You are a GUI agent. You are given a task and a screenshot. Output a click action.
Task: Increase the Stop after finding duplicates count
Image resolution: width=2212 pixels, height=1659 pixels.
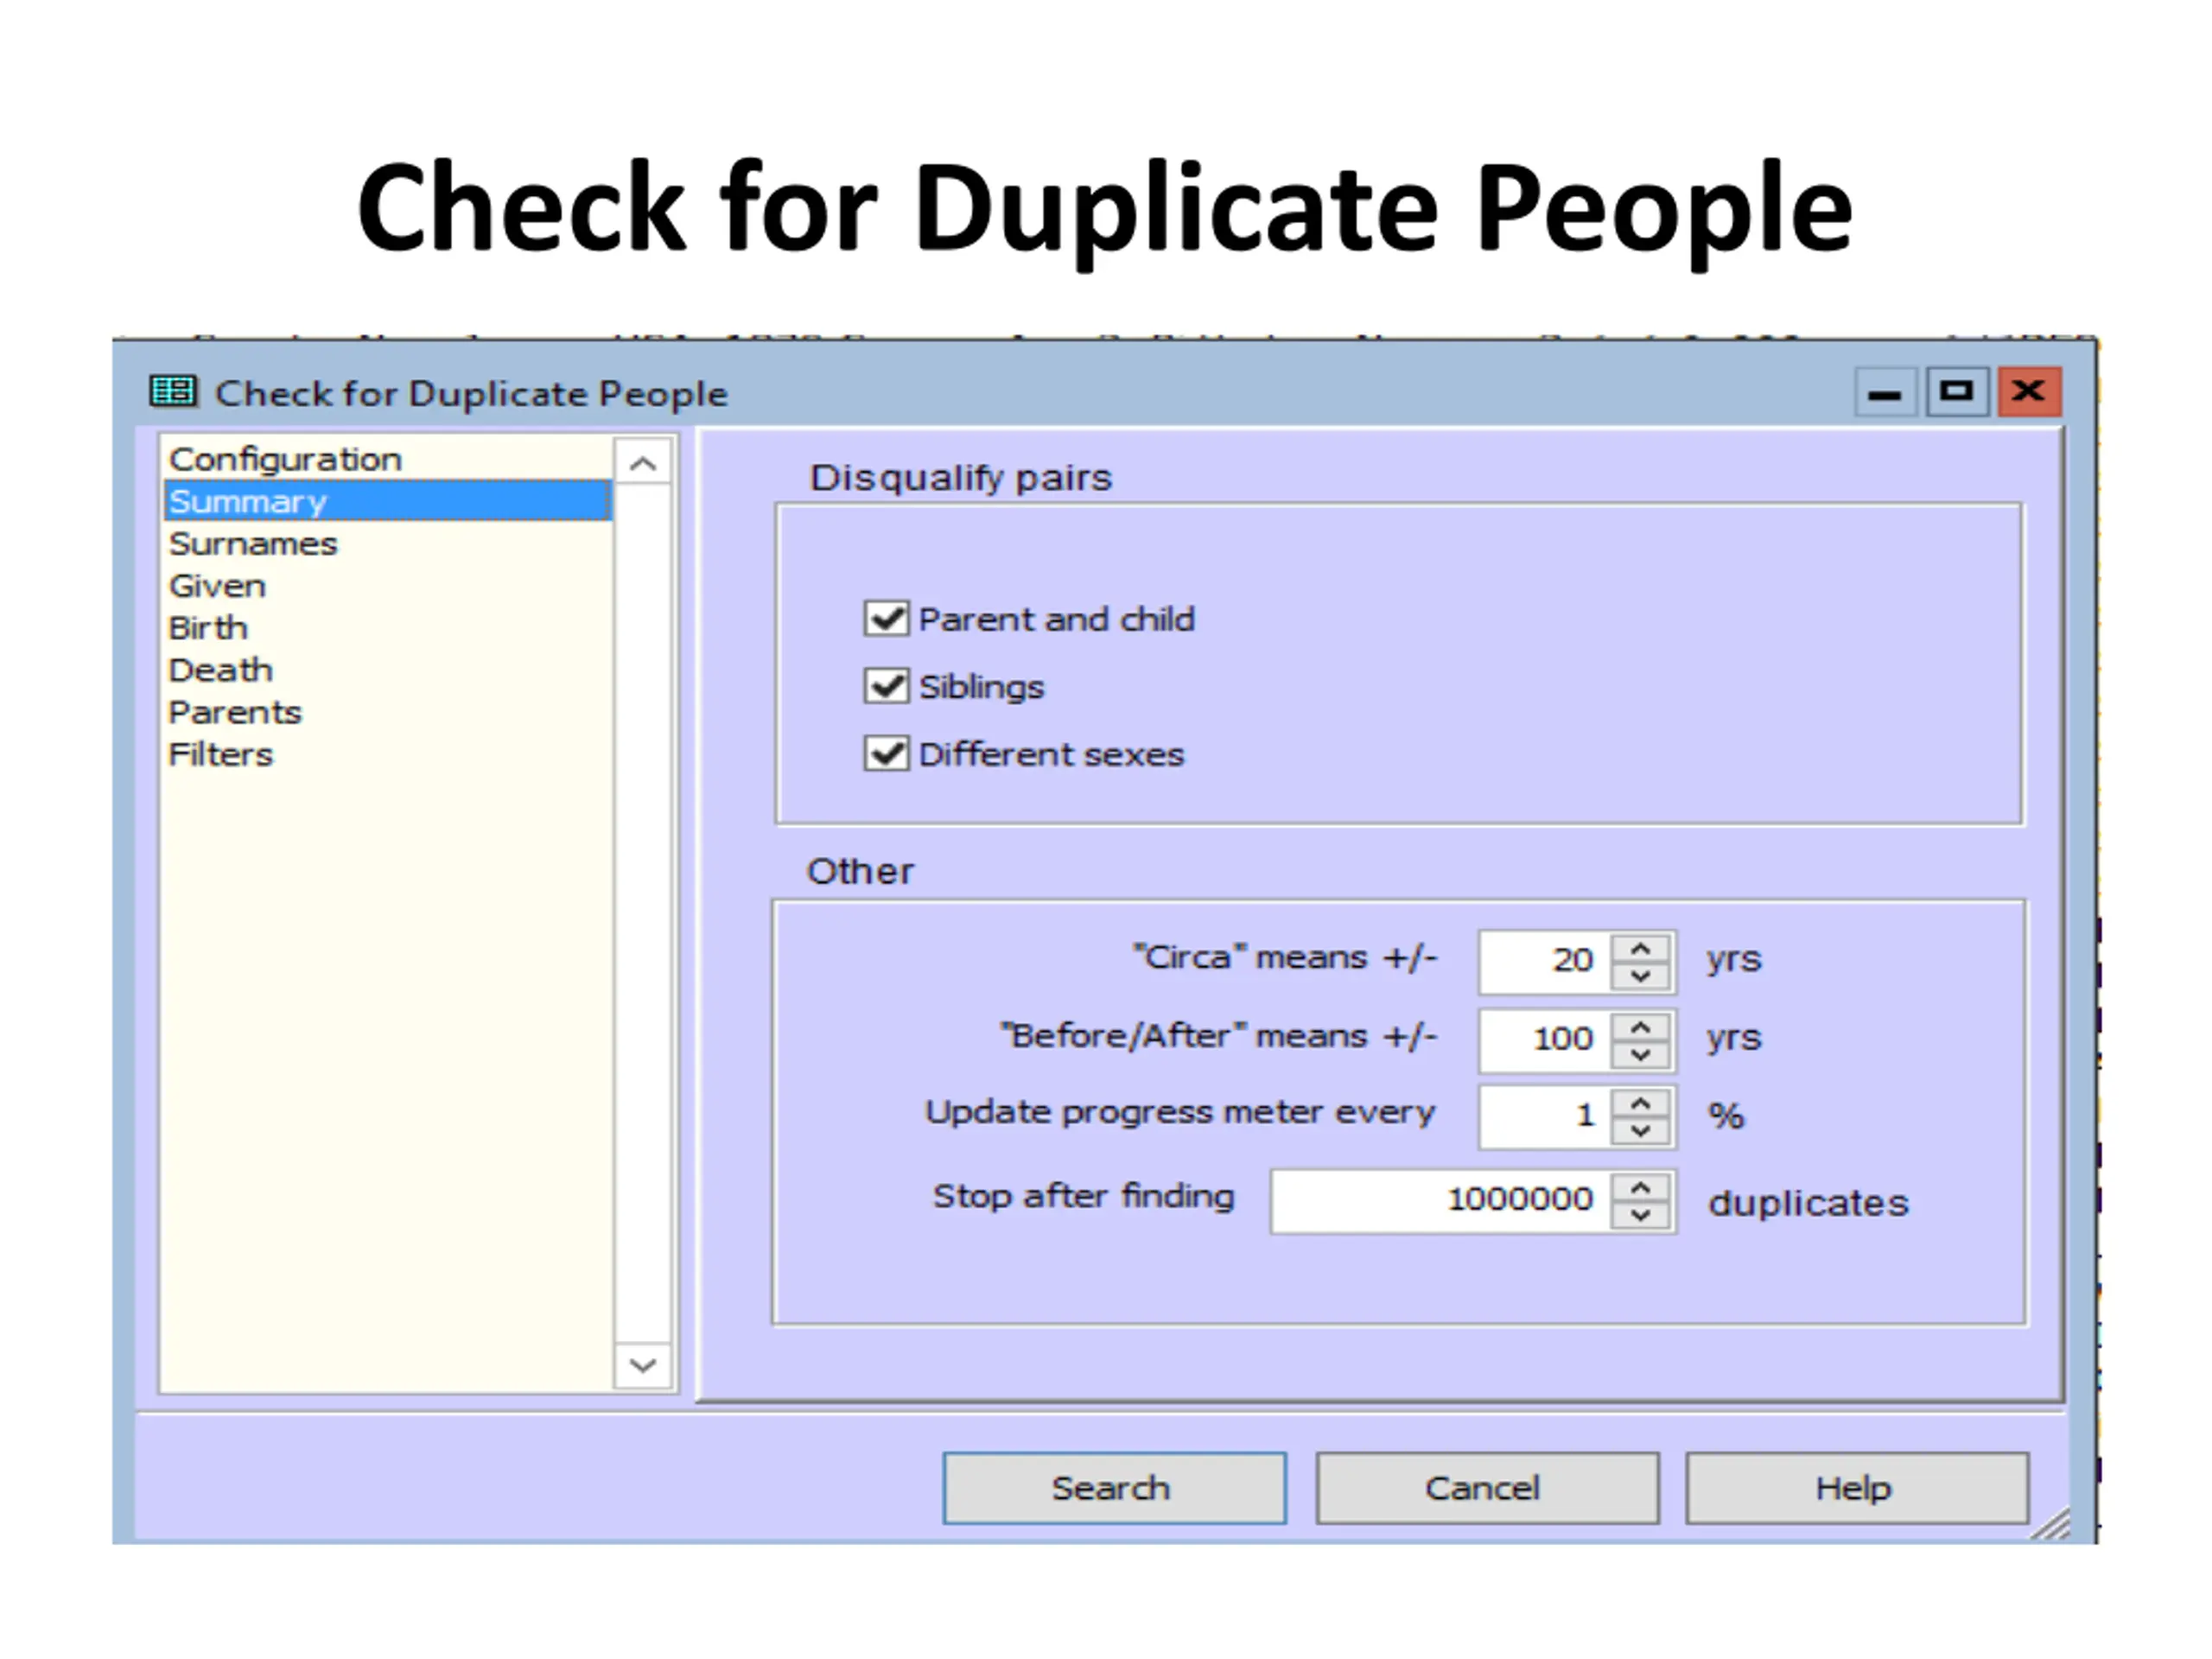tap(1640, 1187)
